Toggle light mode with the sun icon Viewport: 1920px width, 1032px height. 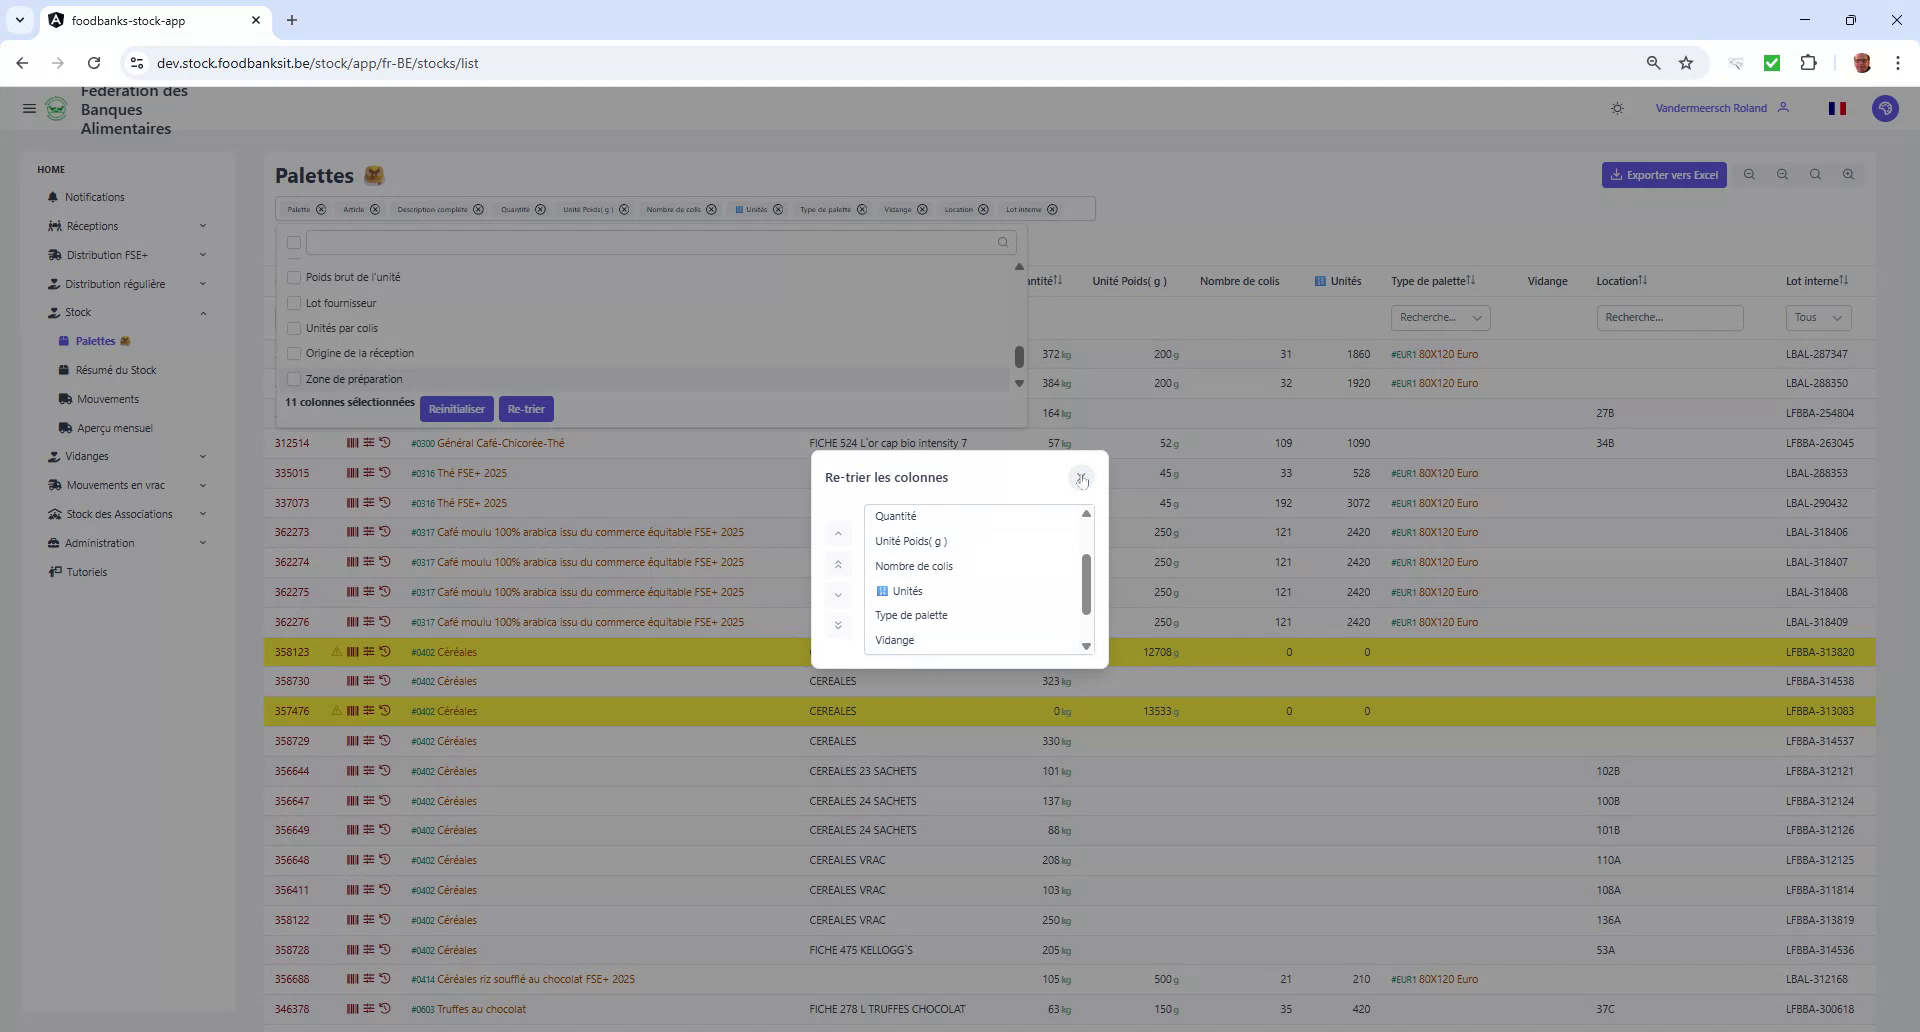[1618, 107]
